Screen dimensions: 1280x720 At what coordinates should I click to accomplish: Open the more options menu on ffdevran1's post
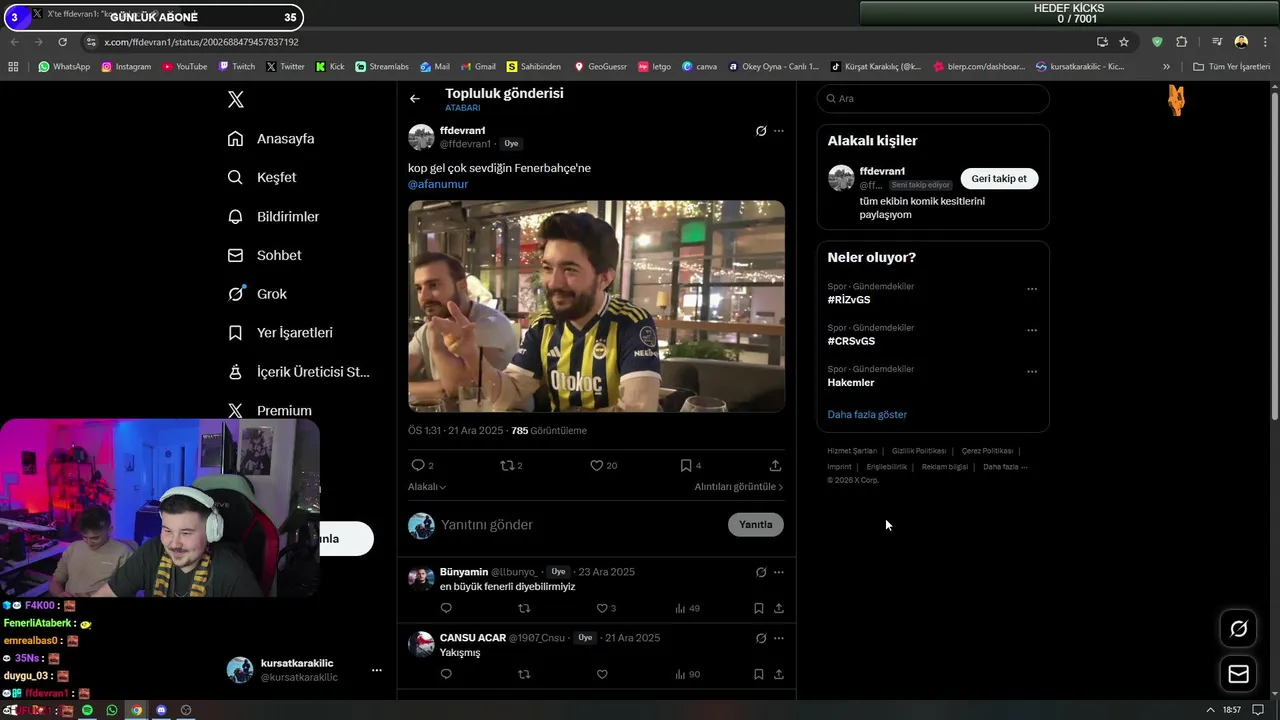tap(779, 131)
